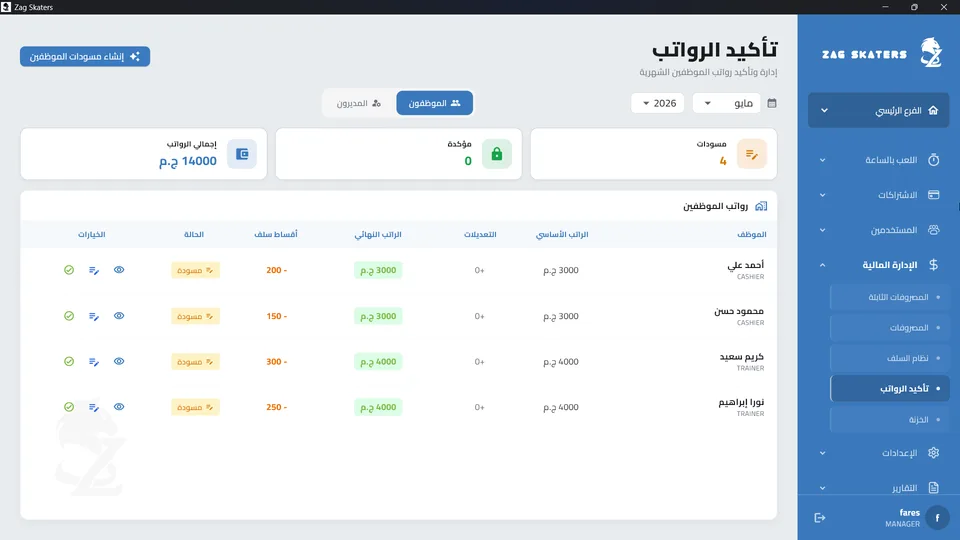This screenshot has height=540, width=960.
Task: Collapse the الإدارة المالية menu chevron
Action: tap(822, 265)
